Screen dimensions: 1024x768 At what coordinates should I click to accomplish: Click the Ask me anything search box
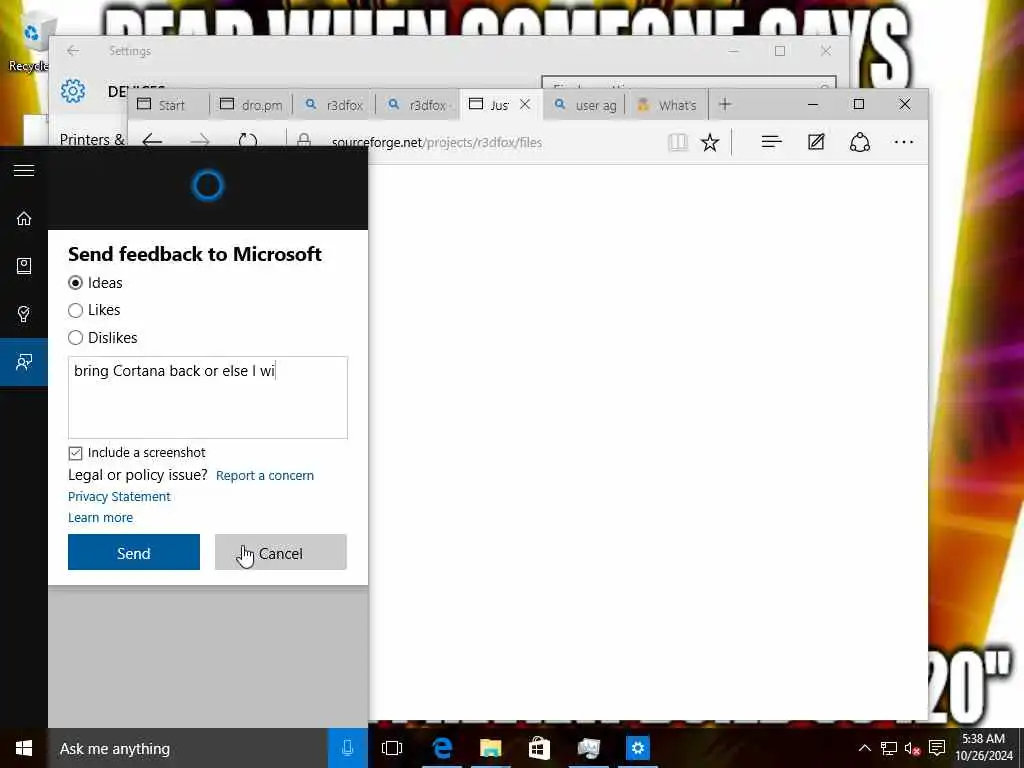(187, 748)
